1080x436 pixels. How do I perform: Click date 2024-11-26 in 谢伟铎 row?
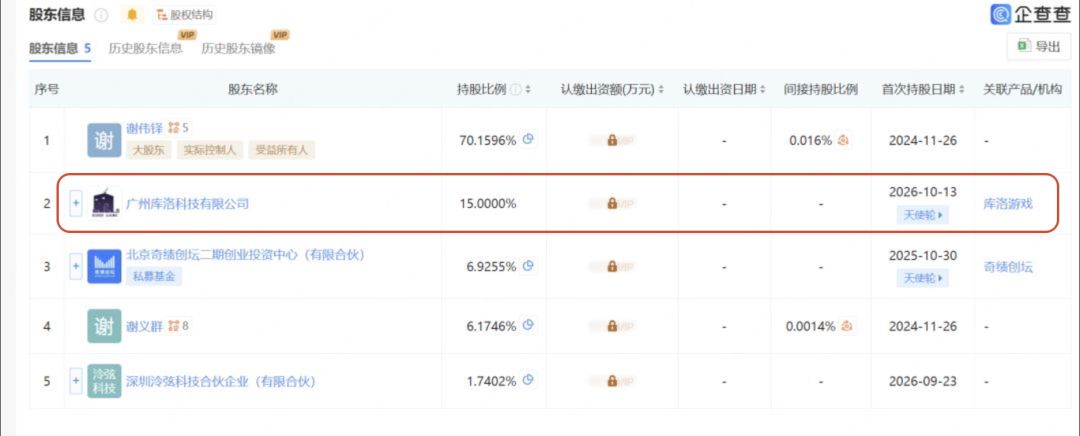(922, 141)
